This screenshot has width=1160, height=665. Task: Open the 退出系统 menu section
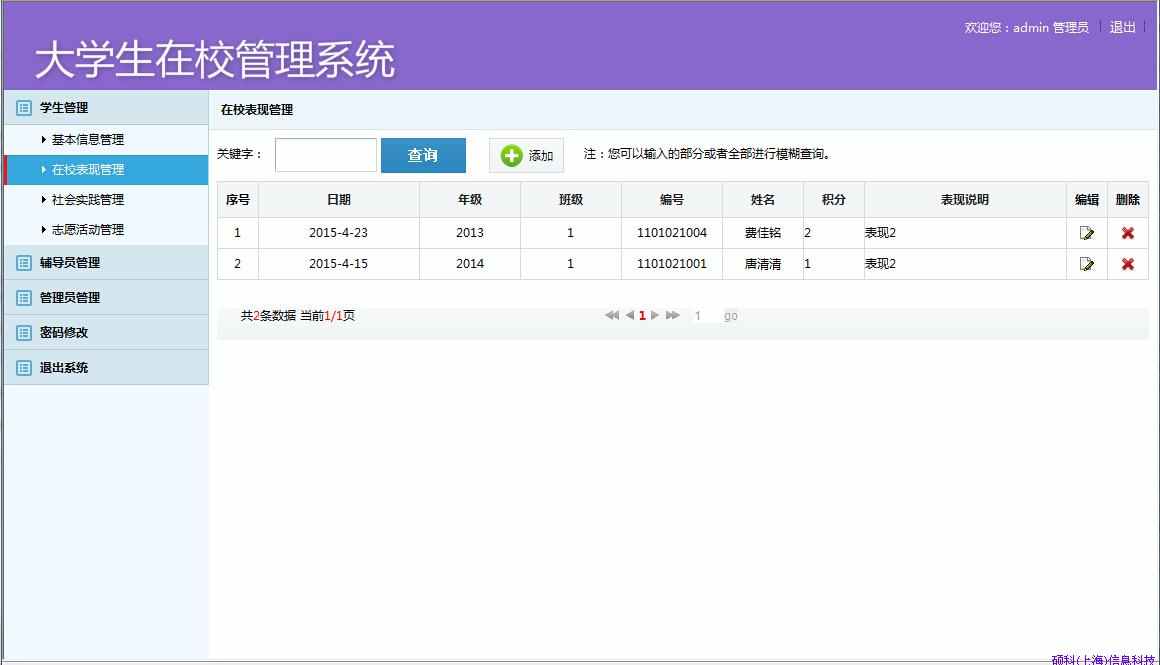(106, 368)
